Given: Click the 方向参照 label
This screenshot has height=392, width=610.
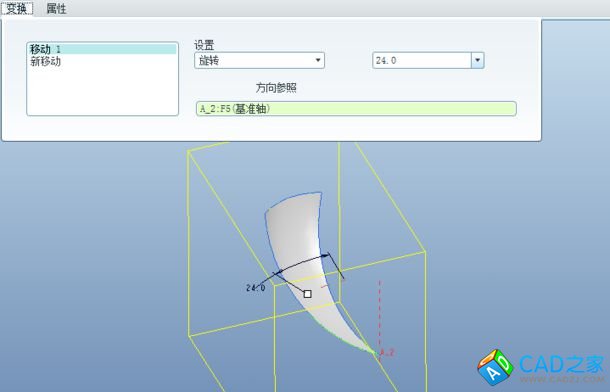Looking at the screenshot, I should (x=276, y=88).
